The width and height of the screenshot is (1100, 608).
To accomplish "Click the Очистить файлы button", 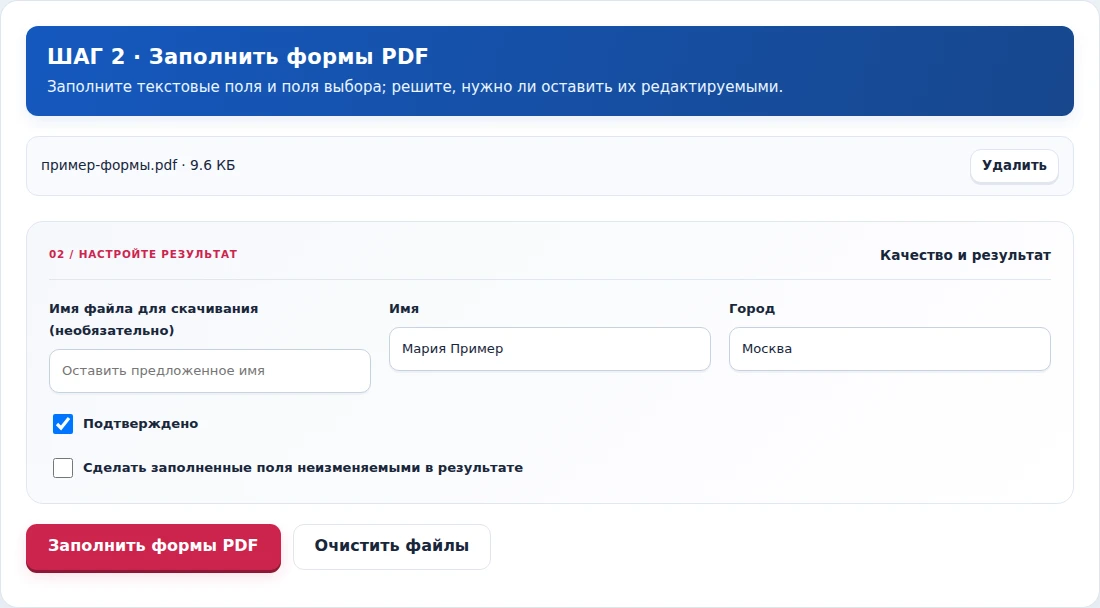I will tap(391, 546).
